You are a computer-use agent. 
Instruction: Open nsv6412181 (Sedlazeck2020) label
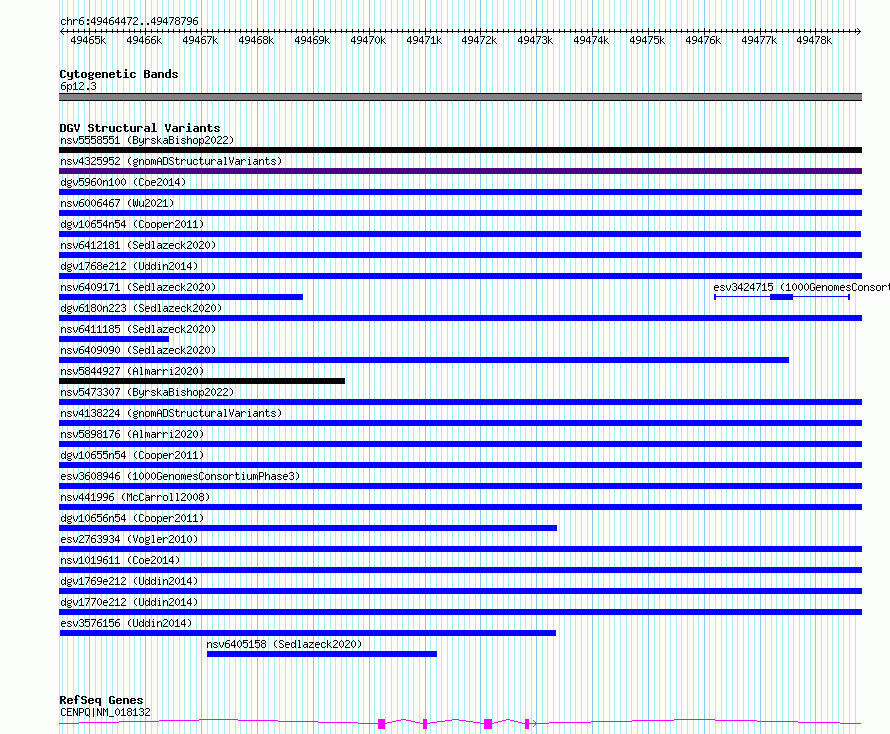coord(138,245)
